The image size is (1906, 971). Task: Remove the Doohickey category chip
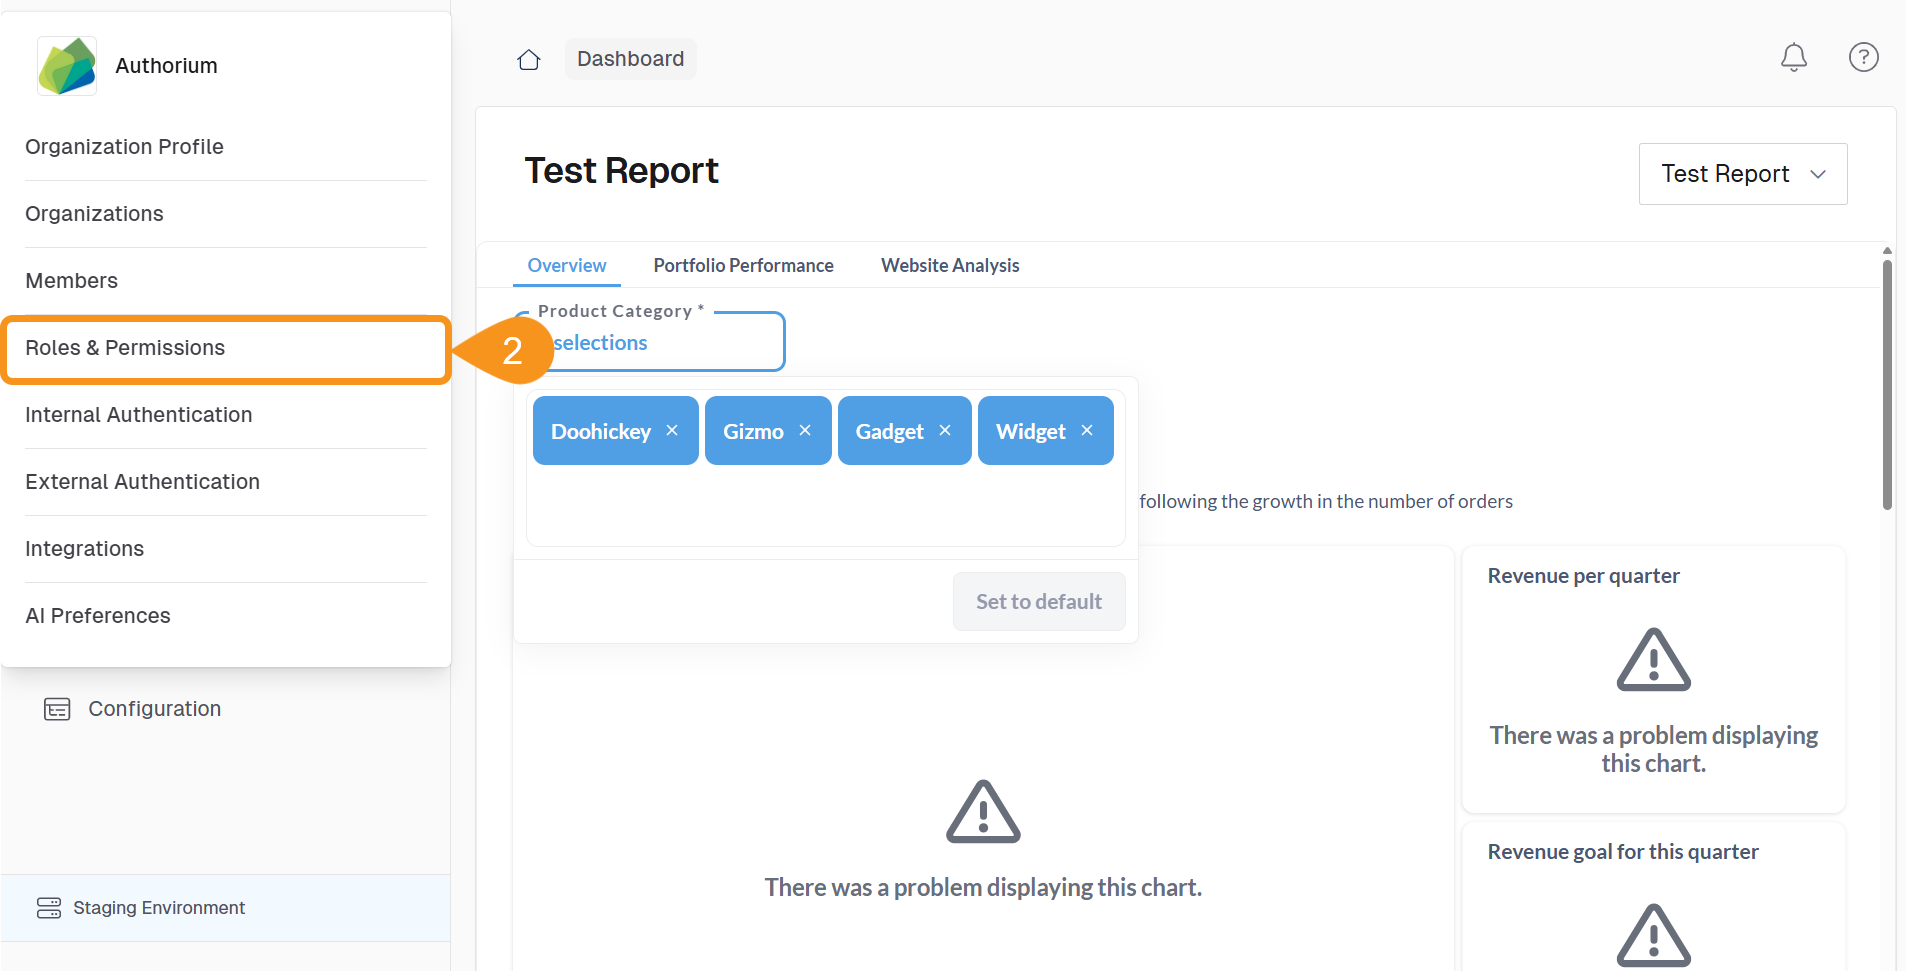point(671,430)
